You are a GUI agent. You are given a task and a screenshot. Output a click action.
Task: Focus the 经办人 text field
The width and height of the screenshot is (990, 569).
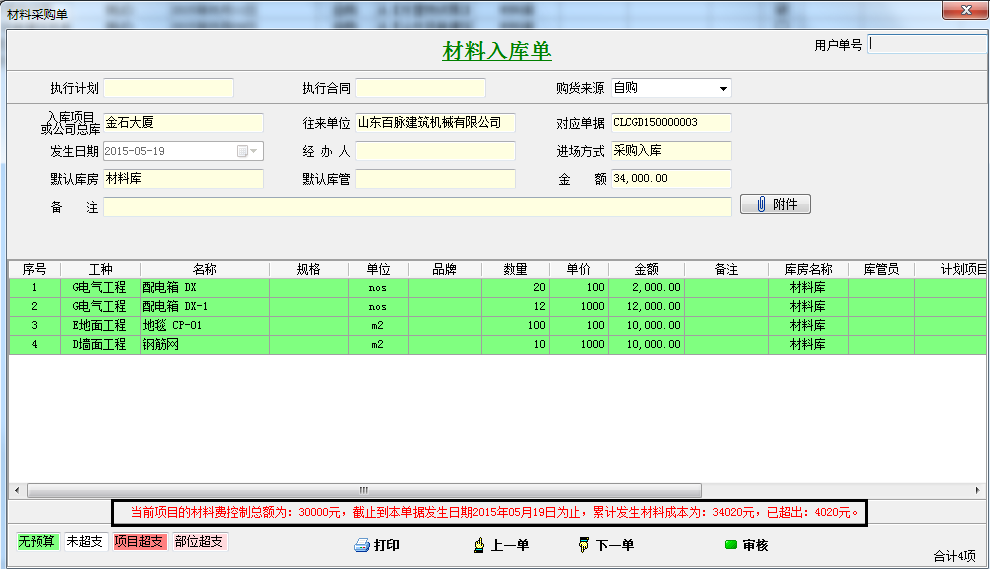pyautogui.click(x=435, y=151)
